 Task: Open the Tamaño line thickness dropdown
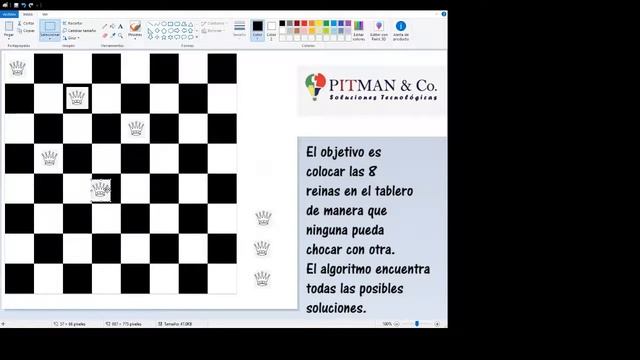tap(240, 29)
